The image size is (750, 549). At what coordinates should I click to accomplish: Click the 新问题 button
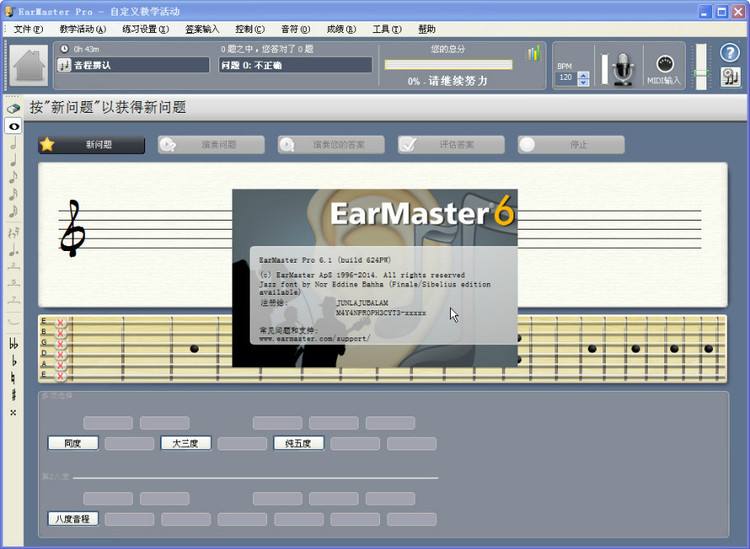pyautogui.click(x=91, y=144)
